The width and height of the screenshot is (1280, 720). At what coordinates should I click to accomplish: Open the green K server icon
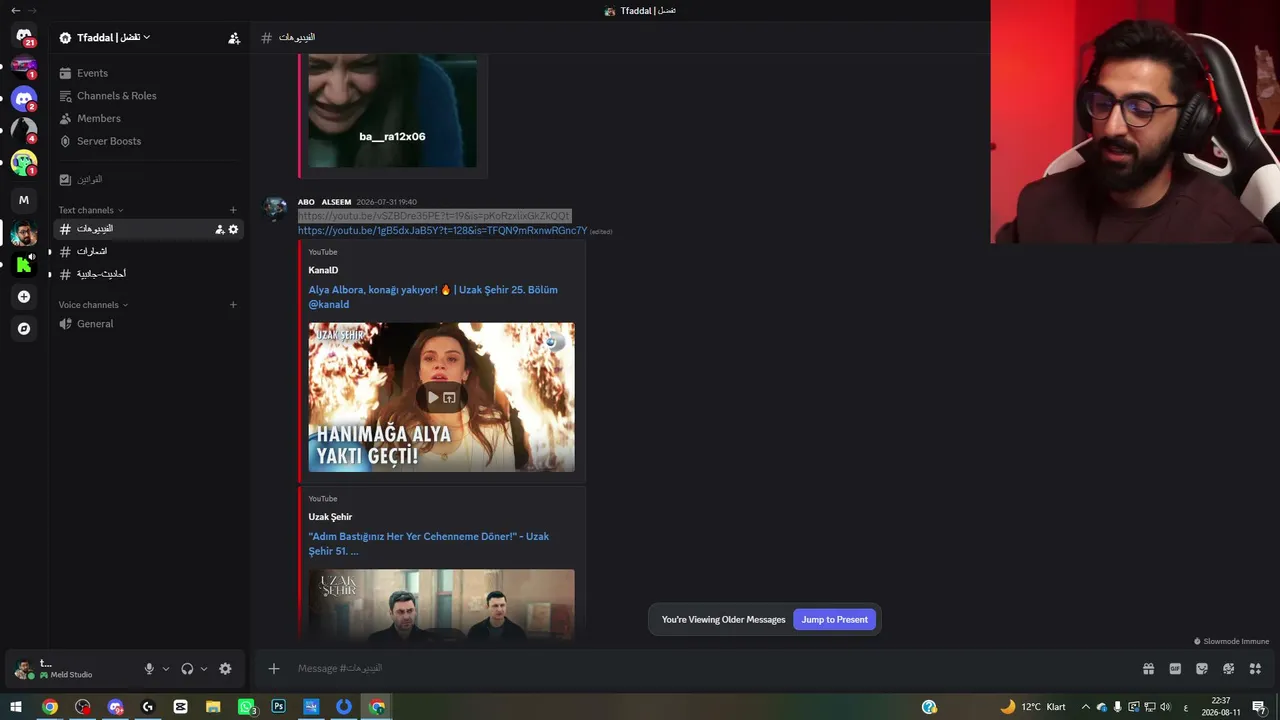pos(24,265)
